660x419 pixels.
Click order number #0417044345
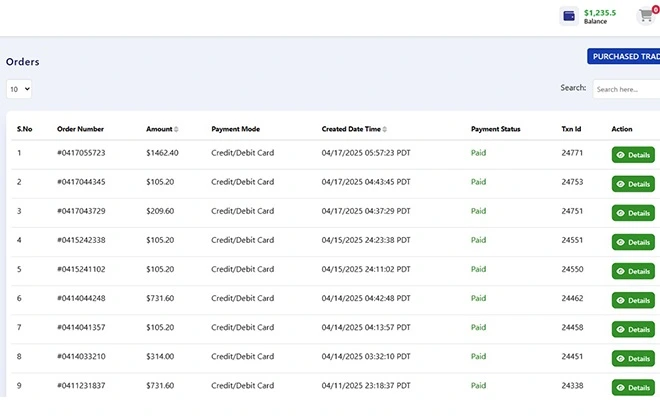(x=81, y=182)
